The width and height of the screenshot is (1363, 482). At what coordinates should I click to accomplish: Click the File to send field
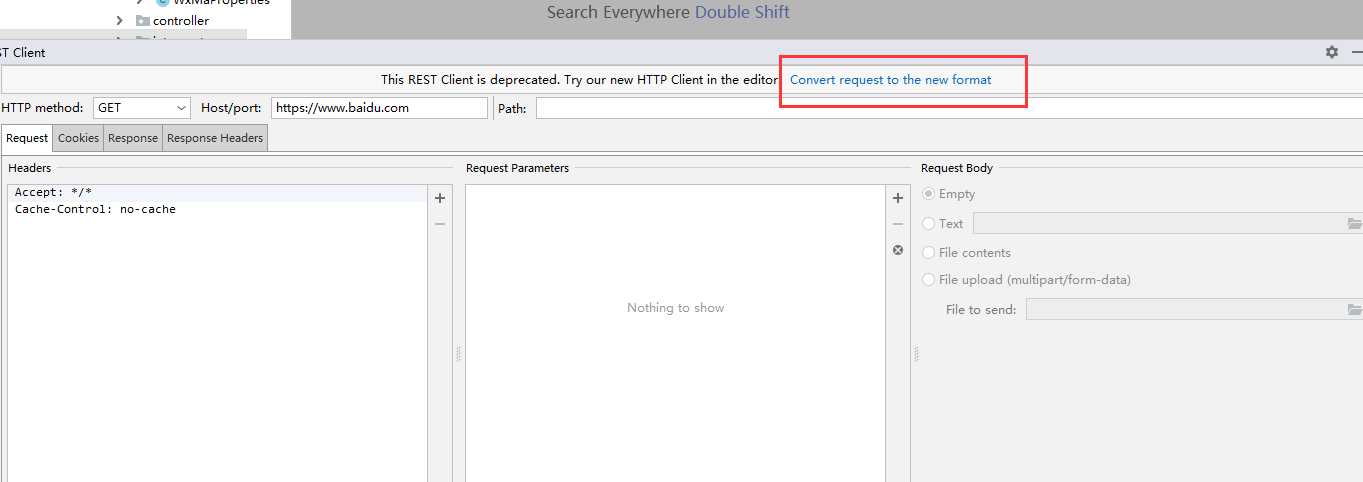[x=1186, y=310]
